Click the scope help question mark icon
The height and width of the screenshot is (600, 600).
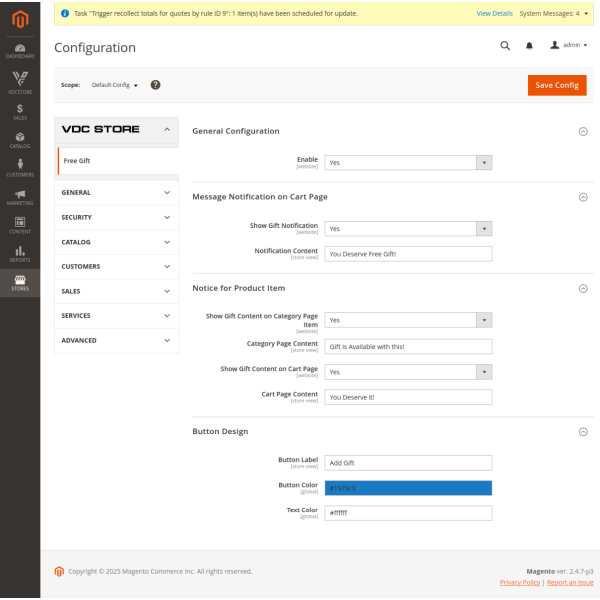156,85
